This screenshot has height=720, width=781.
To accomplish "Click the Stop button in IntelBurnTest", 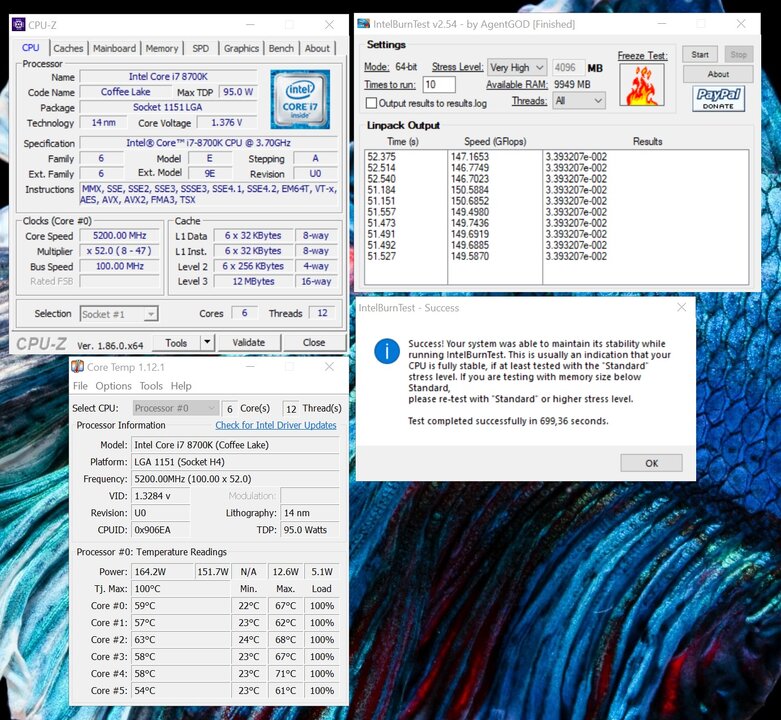I will [x=738, y=54].
